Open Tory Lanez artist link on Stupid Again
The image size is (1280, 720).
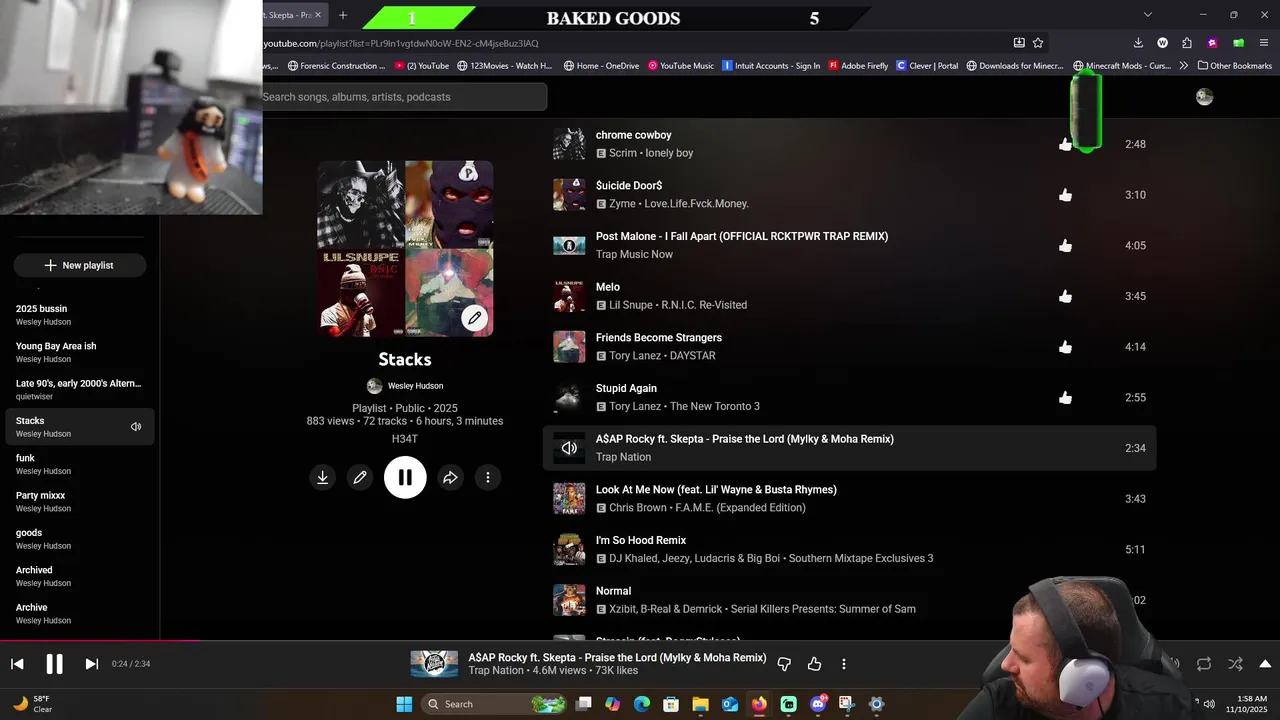tap(636, 406)
